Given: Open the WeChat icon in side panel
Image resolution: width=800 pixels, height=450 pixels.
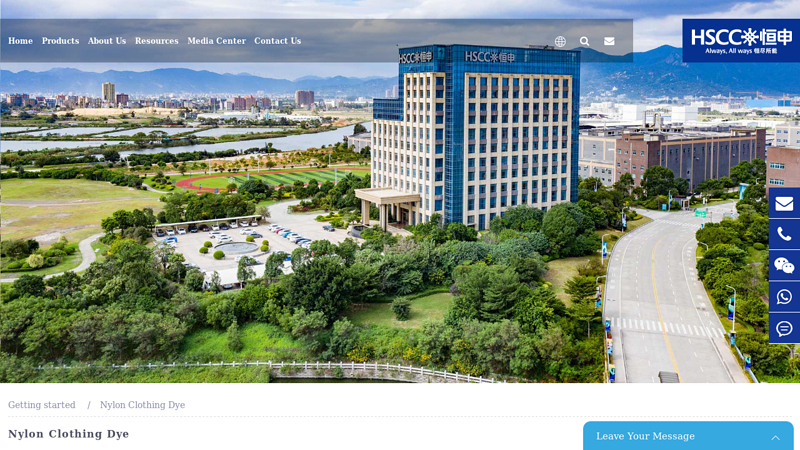Looking at the screenshot, I should (x=784, y=265).
